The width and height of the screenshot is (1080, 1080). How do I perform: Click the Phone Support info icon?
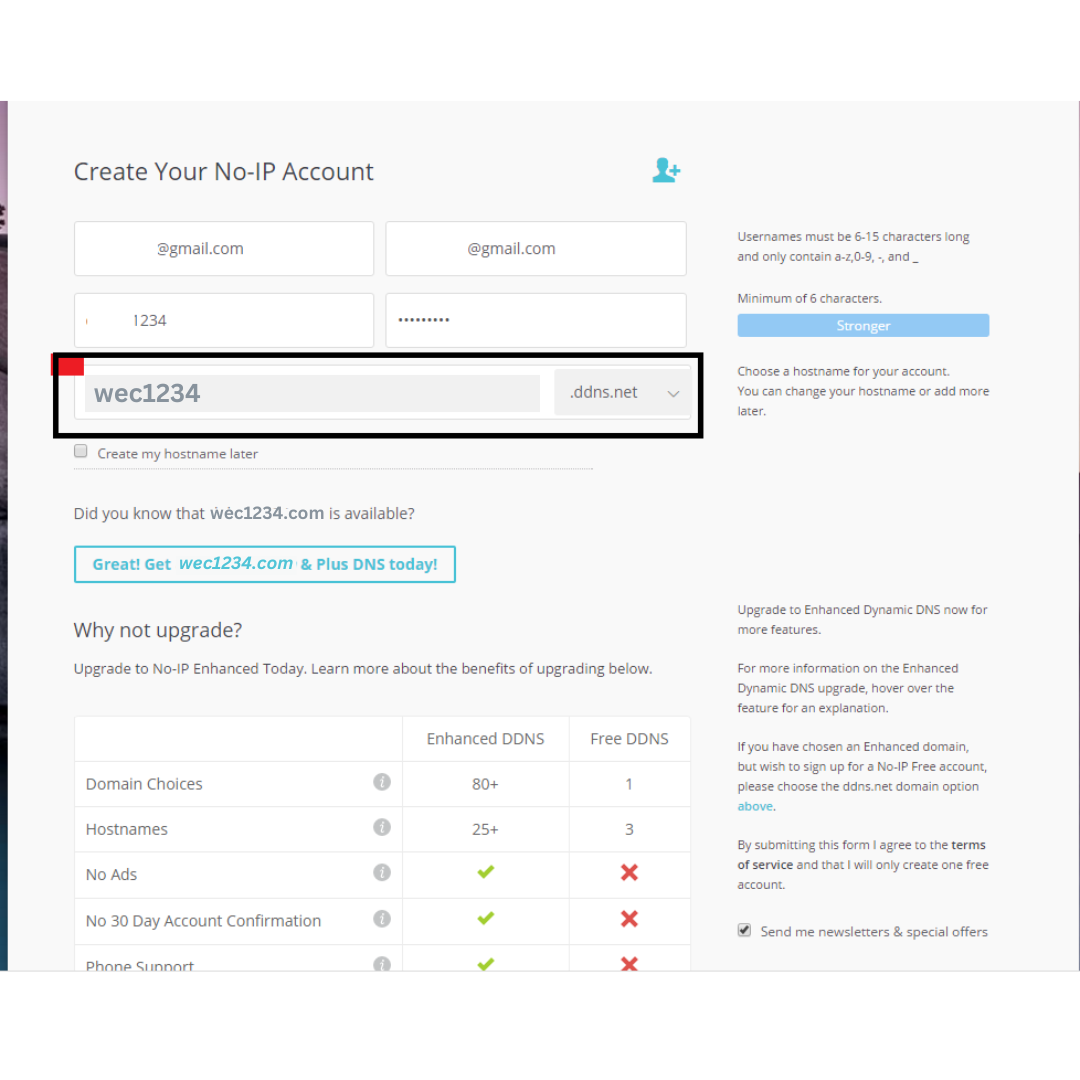coord(382,964)
